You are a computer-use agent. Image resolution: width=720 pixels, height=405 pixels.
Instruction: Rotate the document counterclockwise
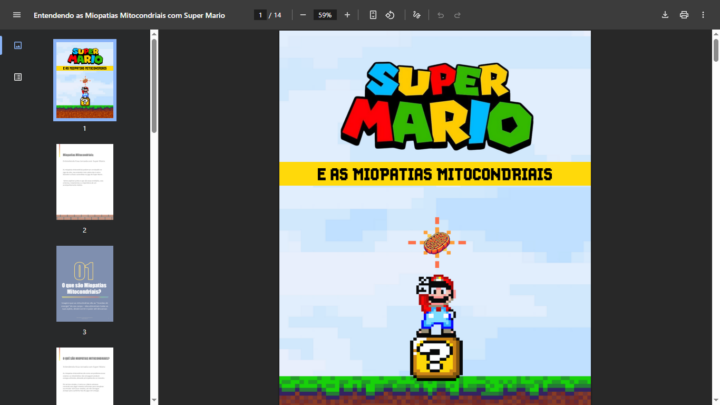point(390,15)
